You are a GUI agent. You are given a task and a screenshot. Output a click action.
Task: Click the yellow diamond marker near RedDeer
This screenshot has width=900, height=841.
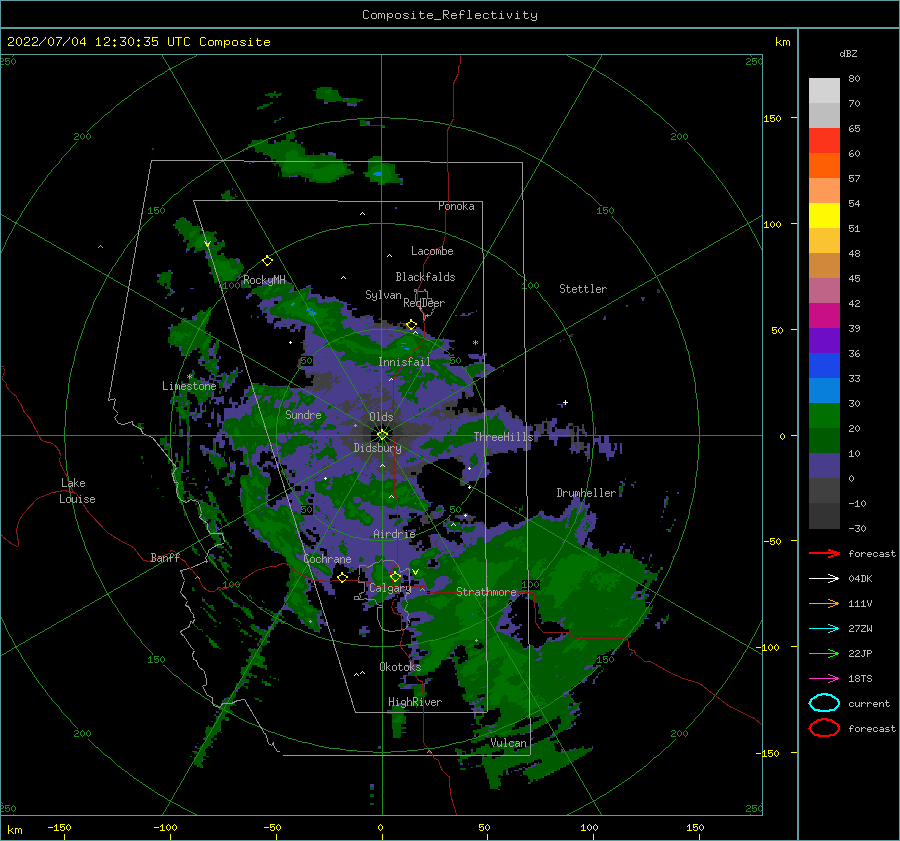click(x=412, y=325)
